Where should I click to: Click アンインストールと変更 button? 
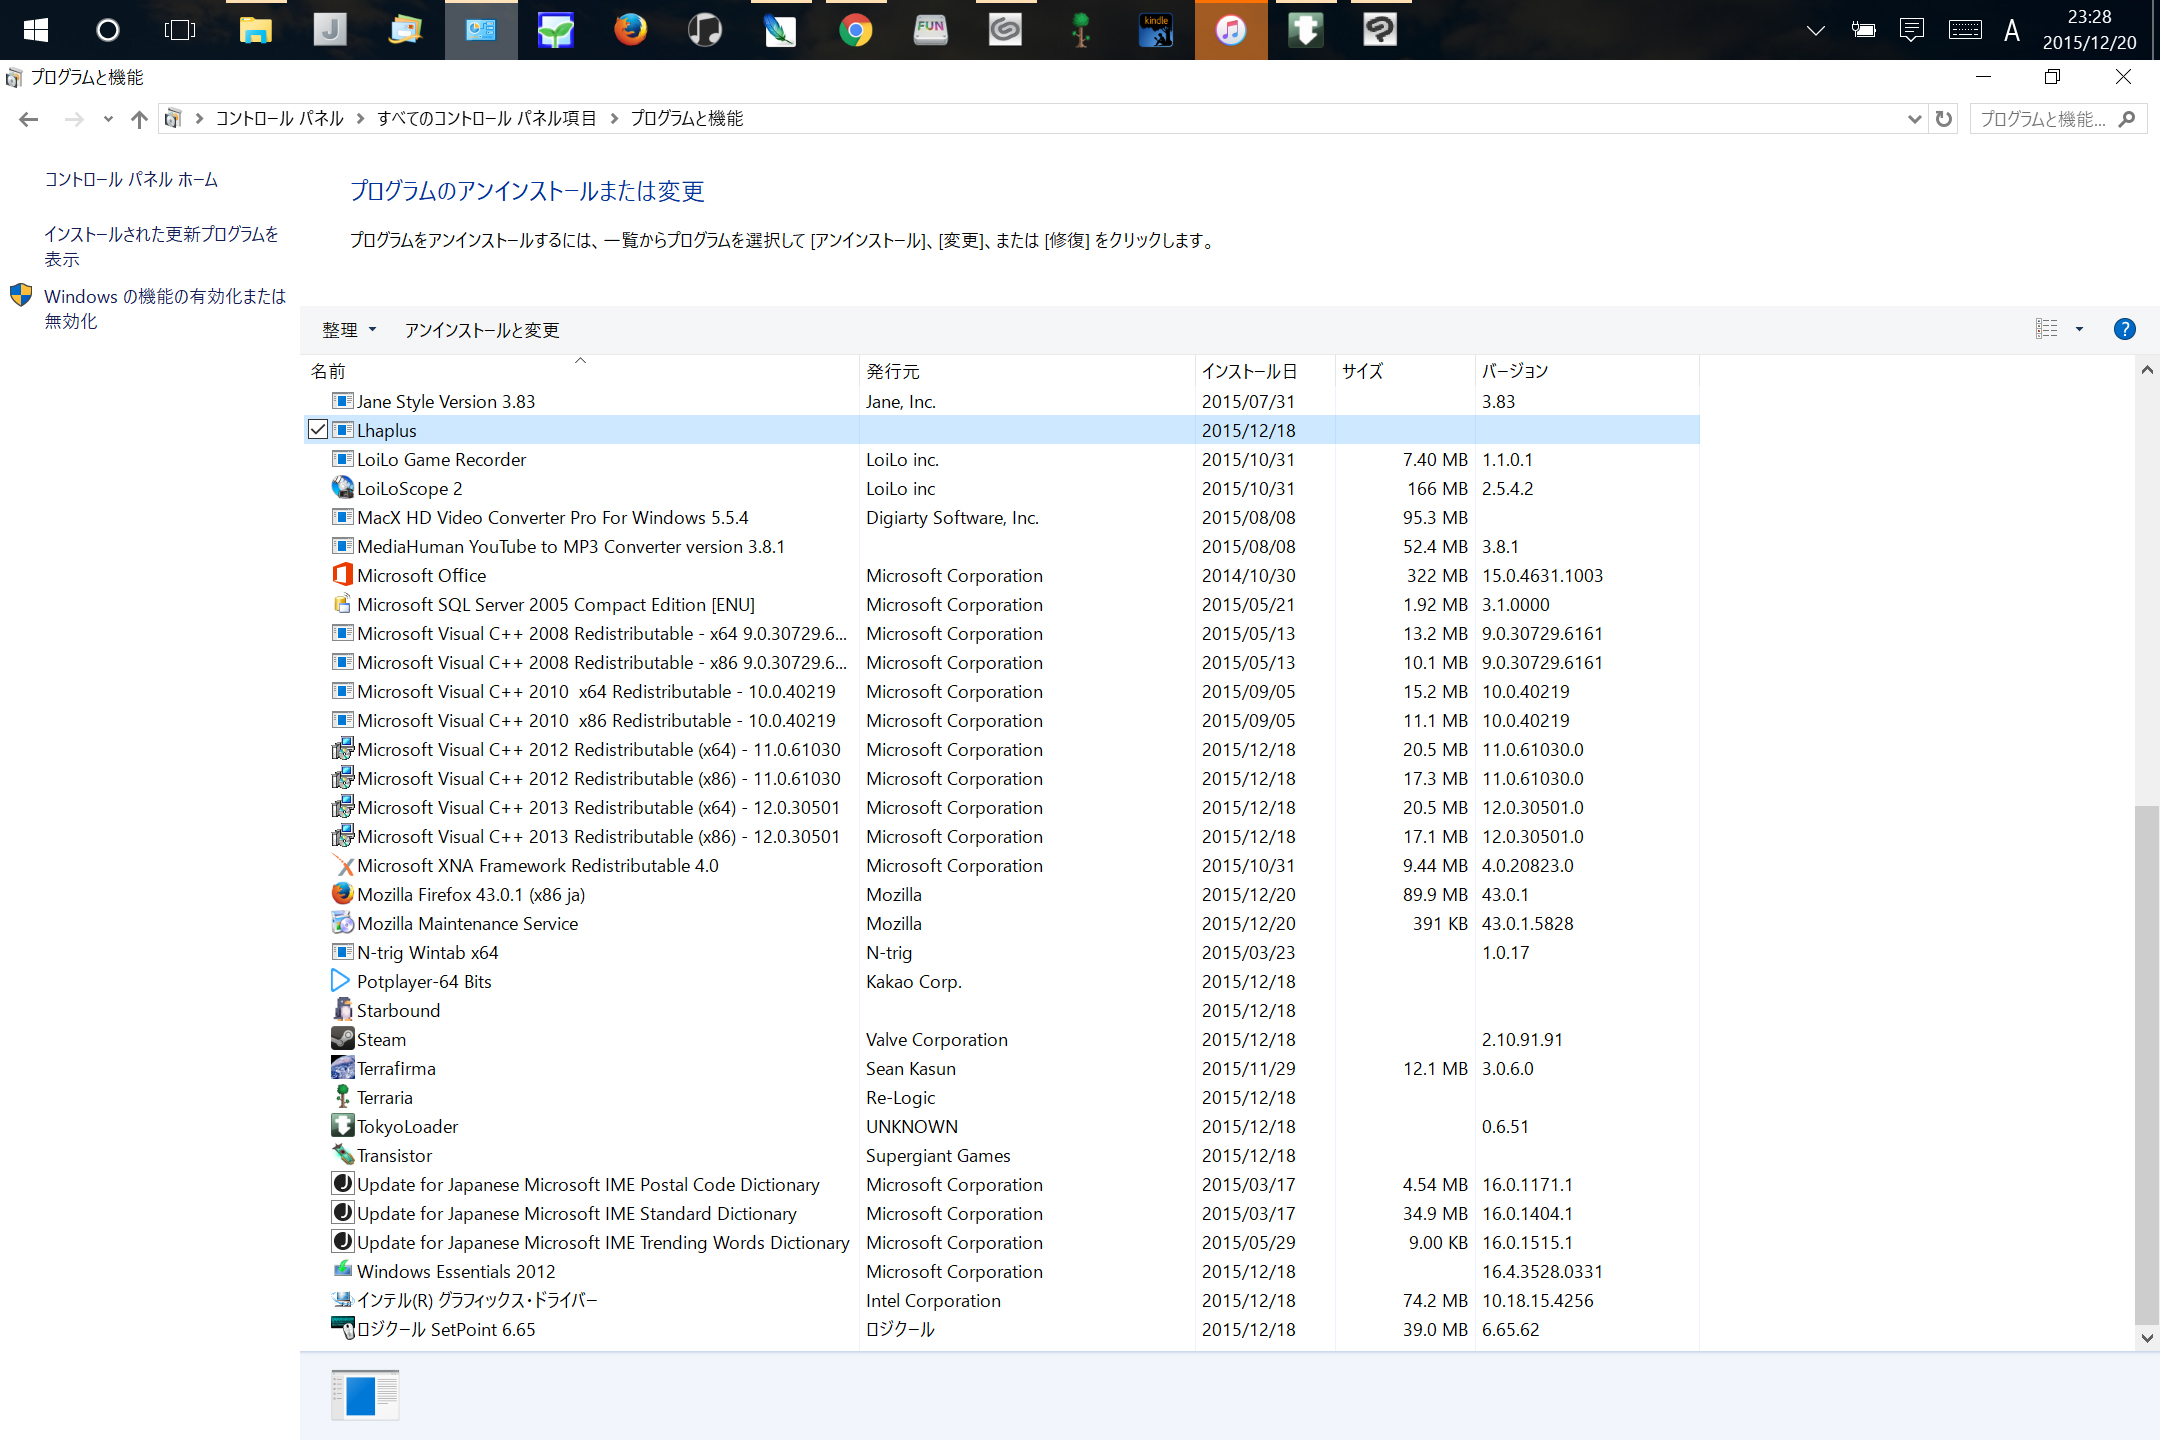tap(481, 330)
